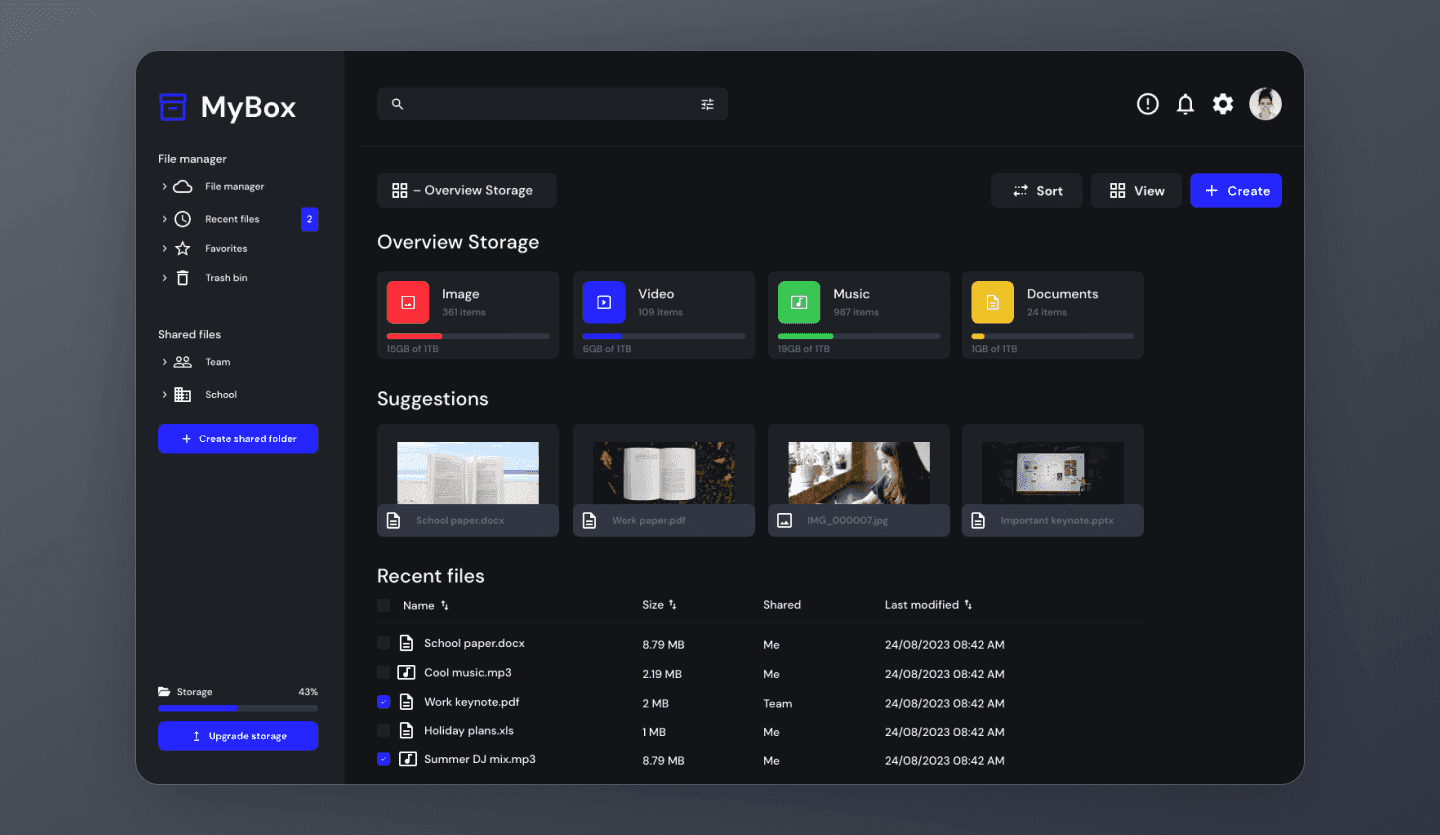Click the blue Create button

[1236, 191]
